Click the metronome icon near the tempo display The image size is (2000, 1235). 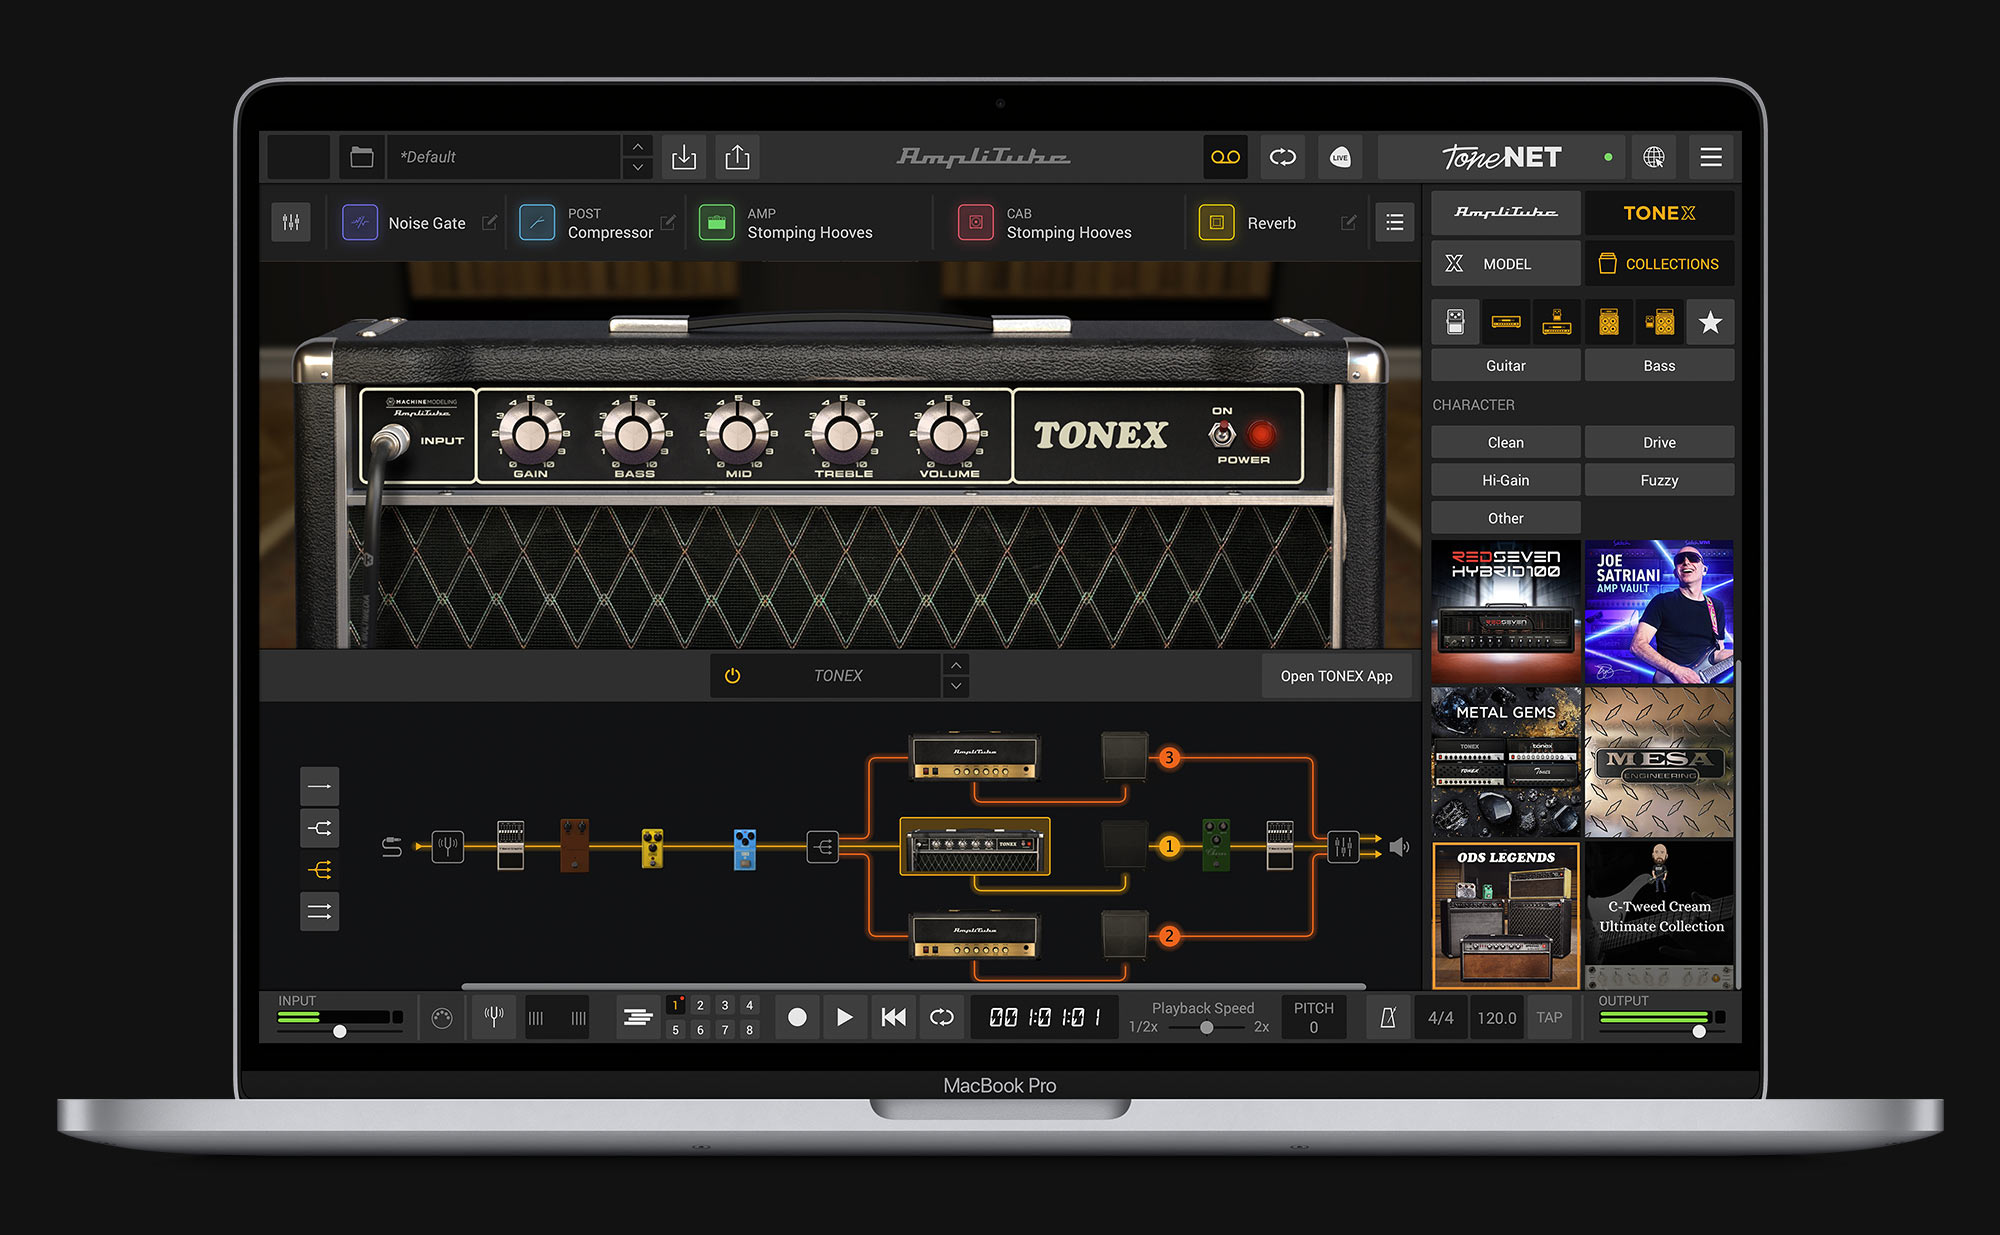(1388, 1016)
